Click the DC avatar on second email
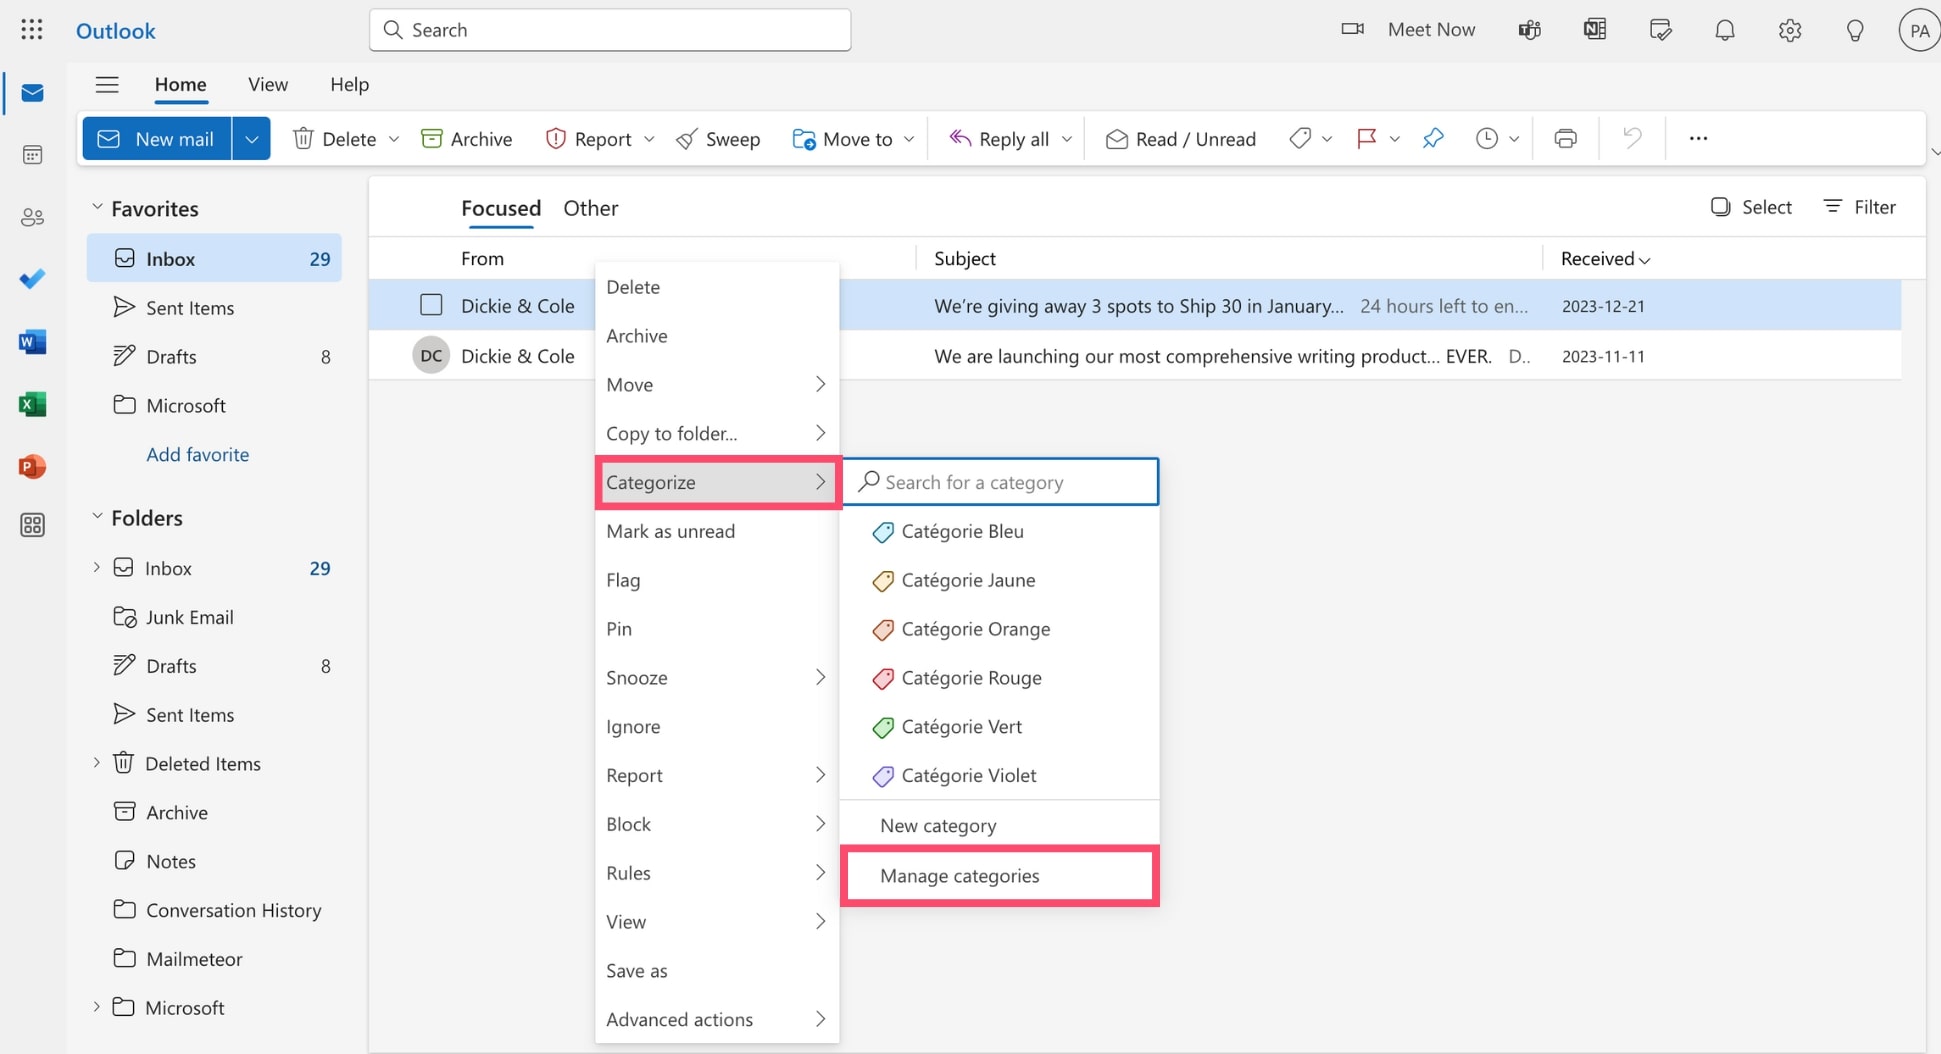The height and width of the screenshot is (1054, 1941). coord(431,356)
